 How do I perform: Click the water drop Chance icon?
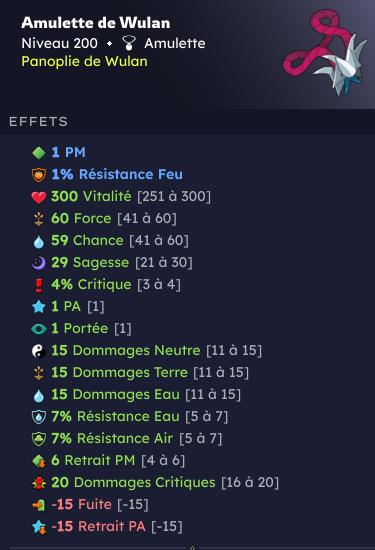39,241
